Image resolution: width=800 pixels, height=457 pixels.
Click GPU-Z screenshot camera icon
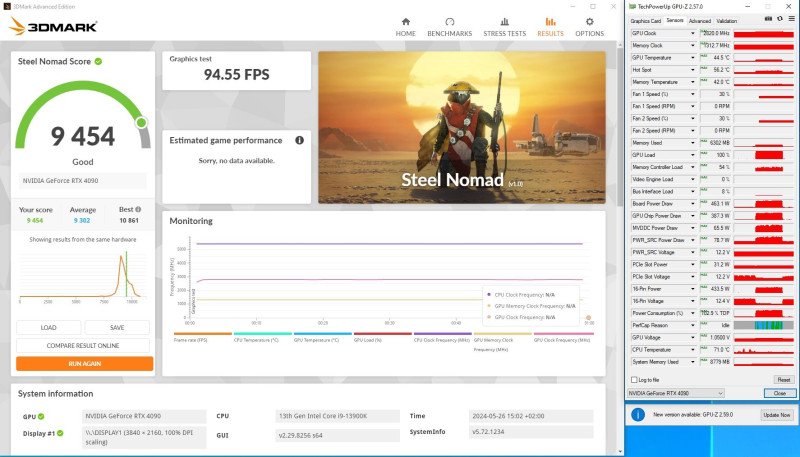pyautogui.click(x=768, y=19)
